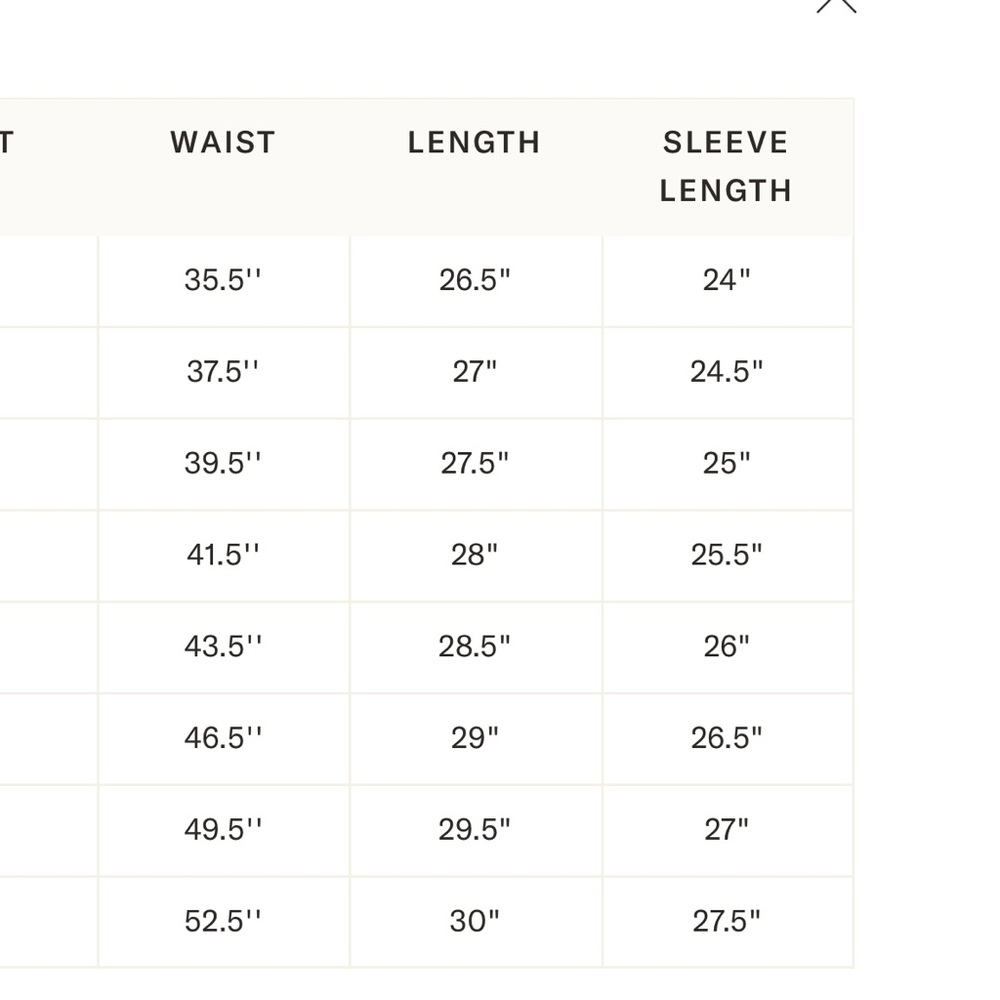Click the 25.5" sleeve length cell
This screenshot has width=1000, height=1000.
tap(726, 555)
